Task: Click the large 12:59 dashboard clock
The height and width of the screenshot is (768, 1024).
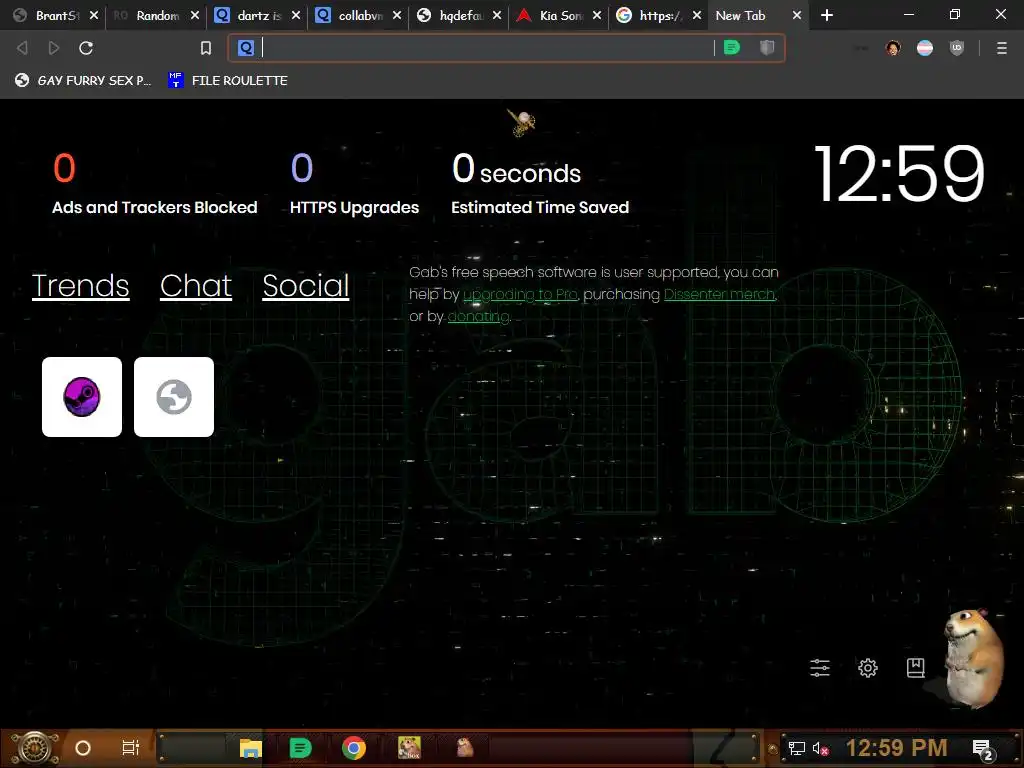Action: (x=900, y=174)
